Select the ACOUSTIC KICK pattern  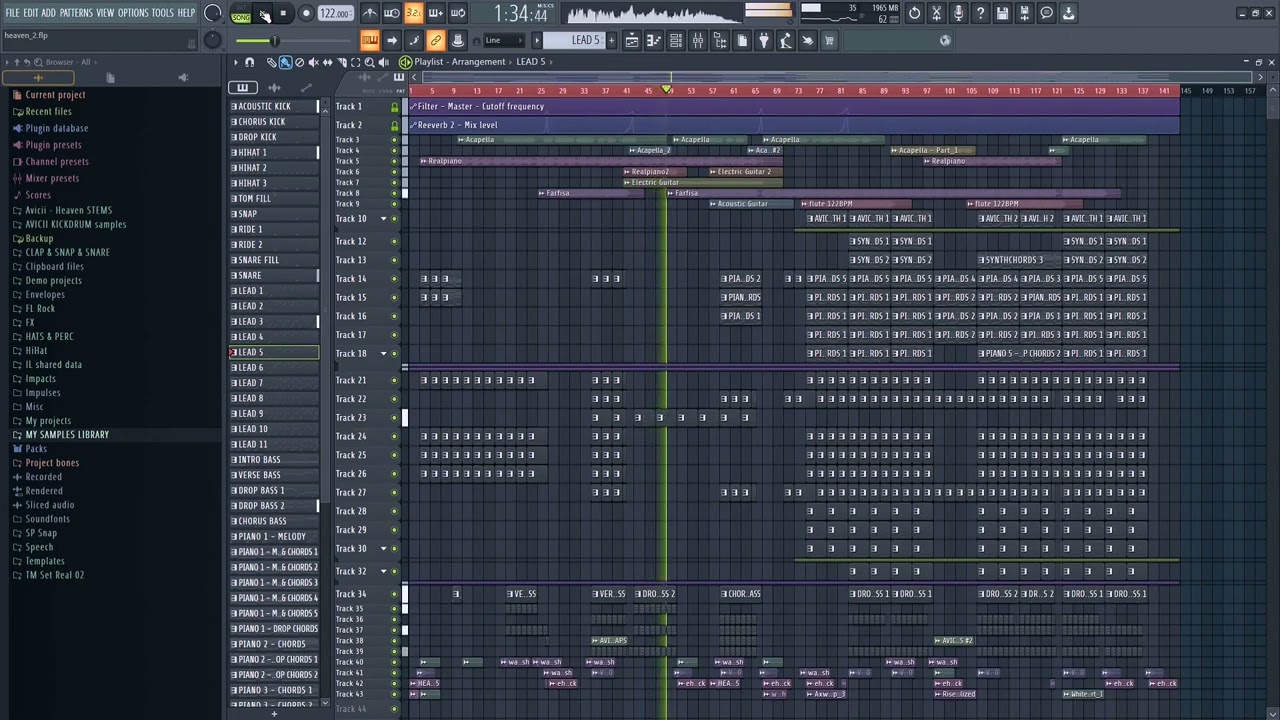[274, 106]
